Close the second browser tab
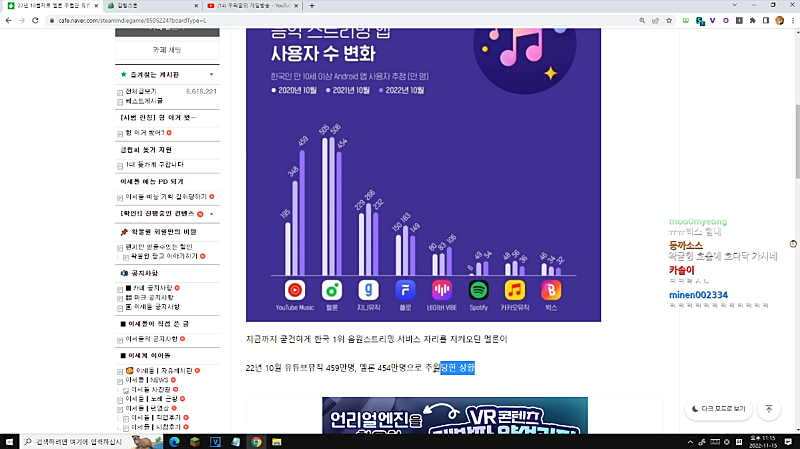This screenshot has width=800, height=449. click(x=196, y=6)
